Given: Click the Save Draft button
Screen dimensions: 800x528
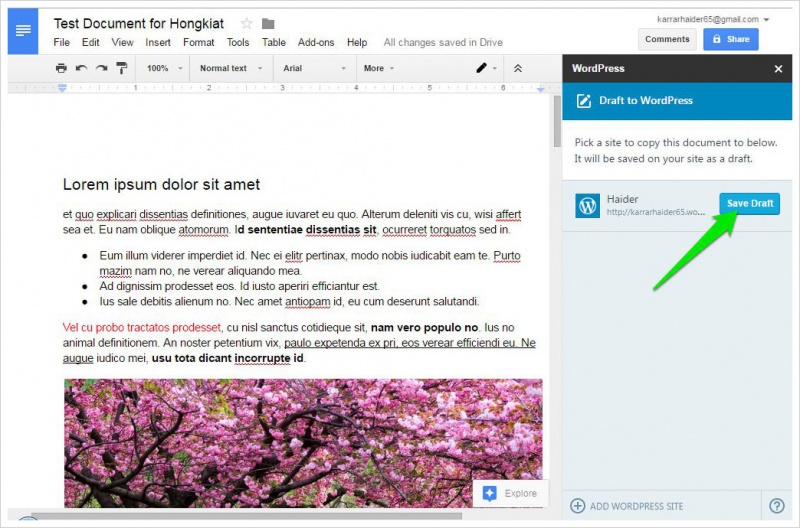Looking at the screenshot, I should (x=749, y=204).
